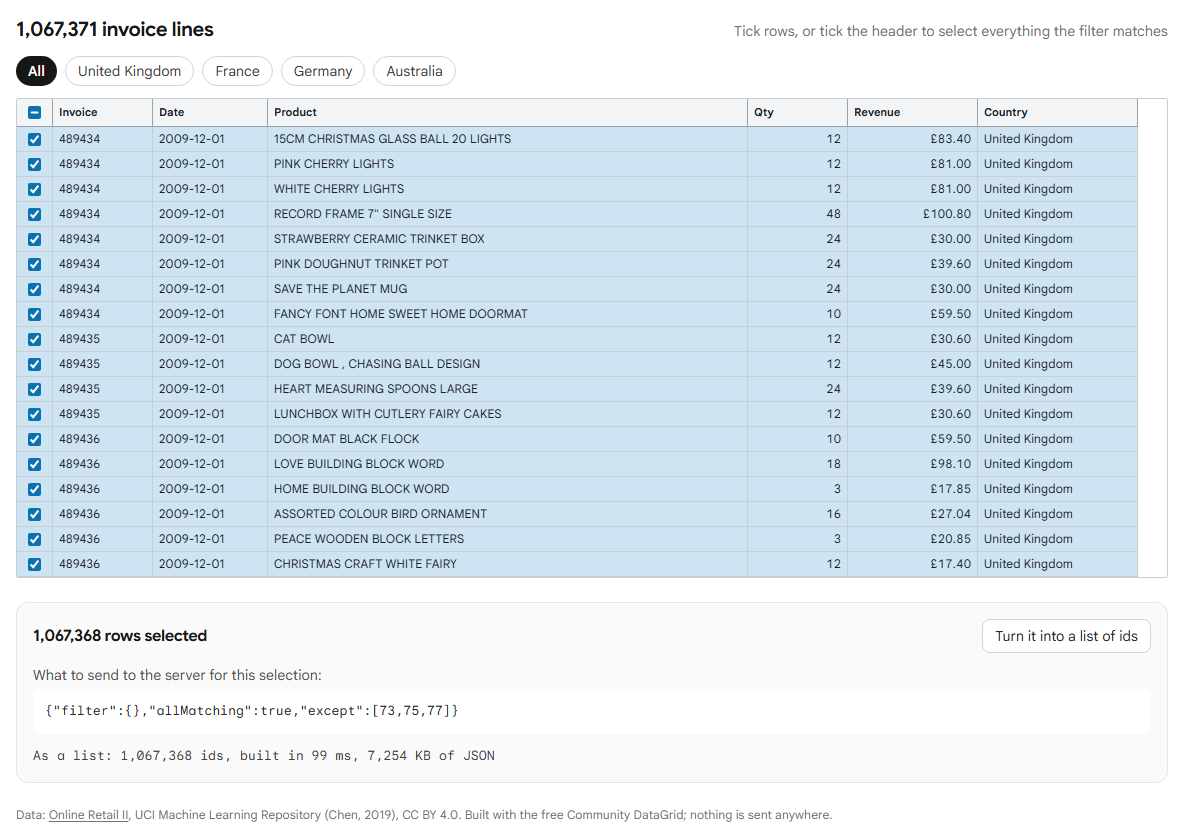
Task: Untick the WHITE CHERRY LIGHTS row checkbox
Action: (x=35, y=189)
